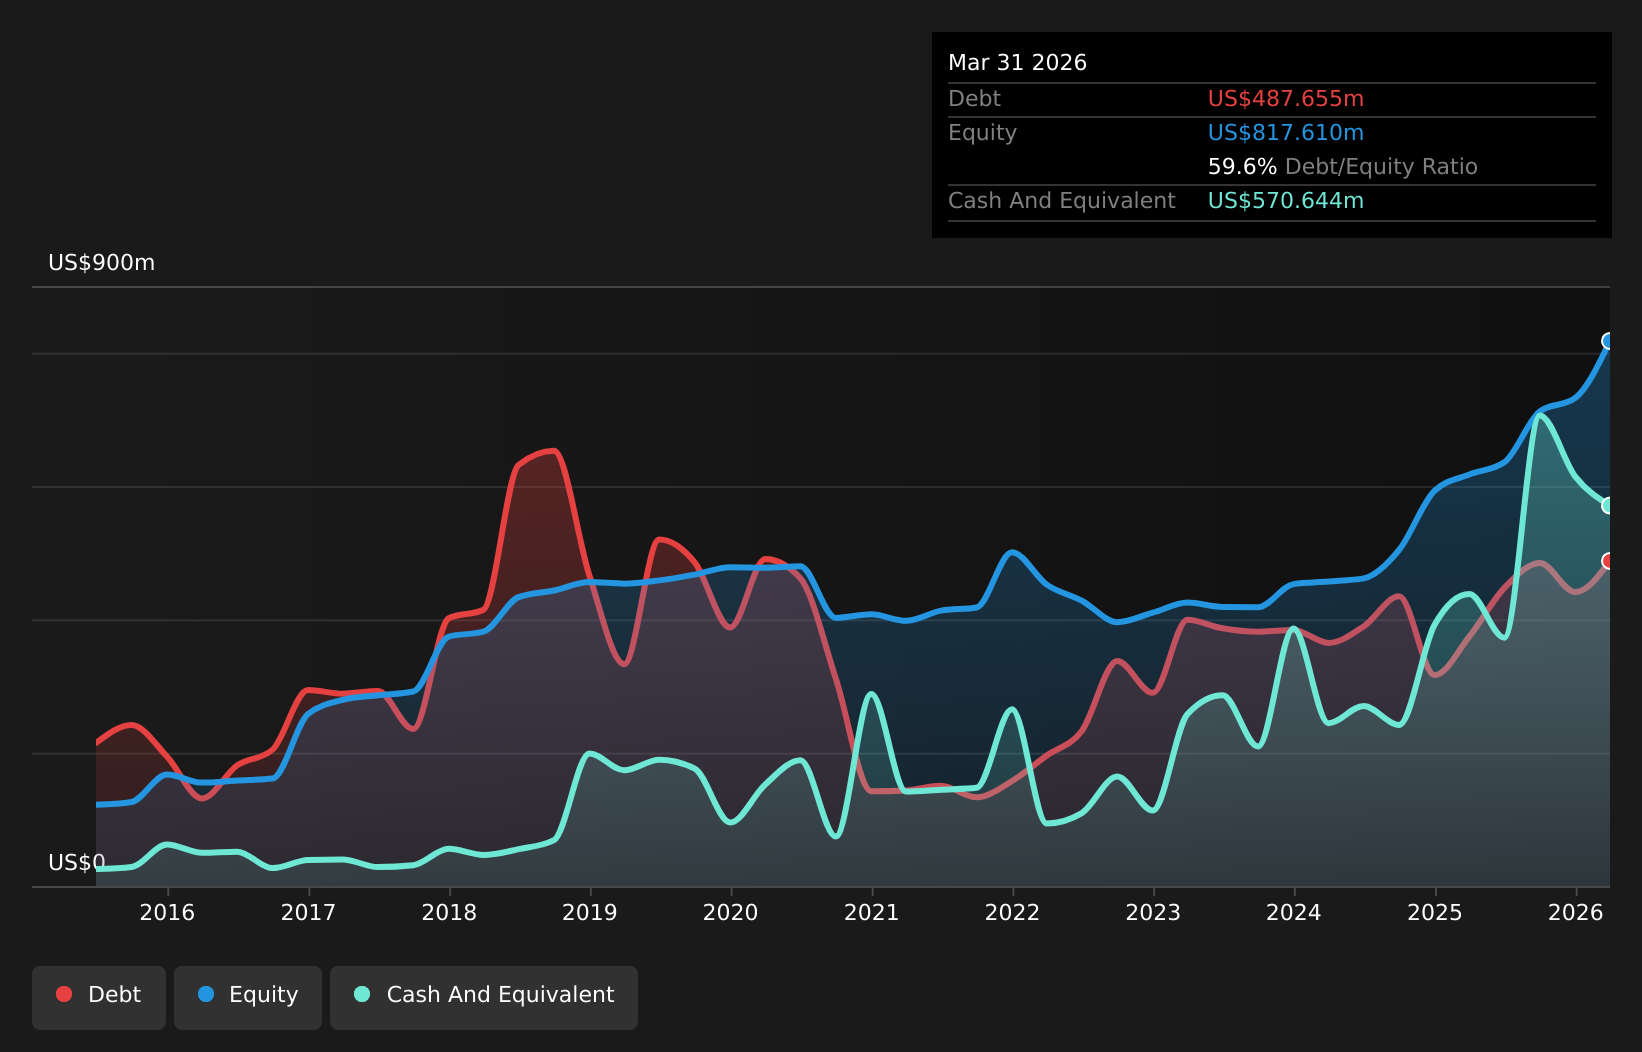Screen dimensions: 1642x1052
Task: Click the Equity value US$817.610m
Action: click(1286, 133)
